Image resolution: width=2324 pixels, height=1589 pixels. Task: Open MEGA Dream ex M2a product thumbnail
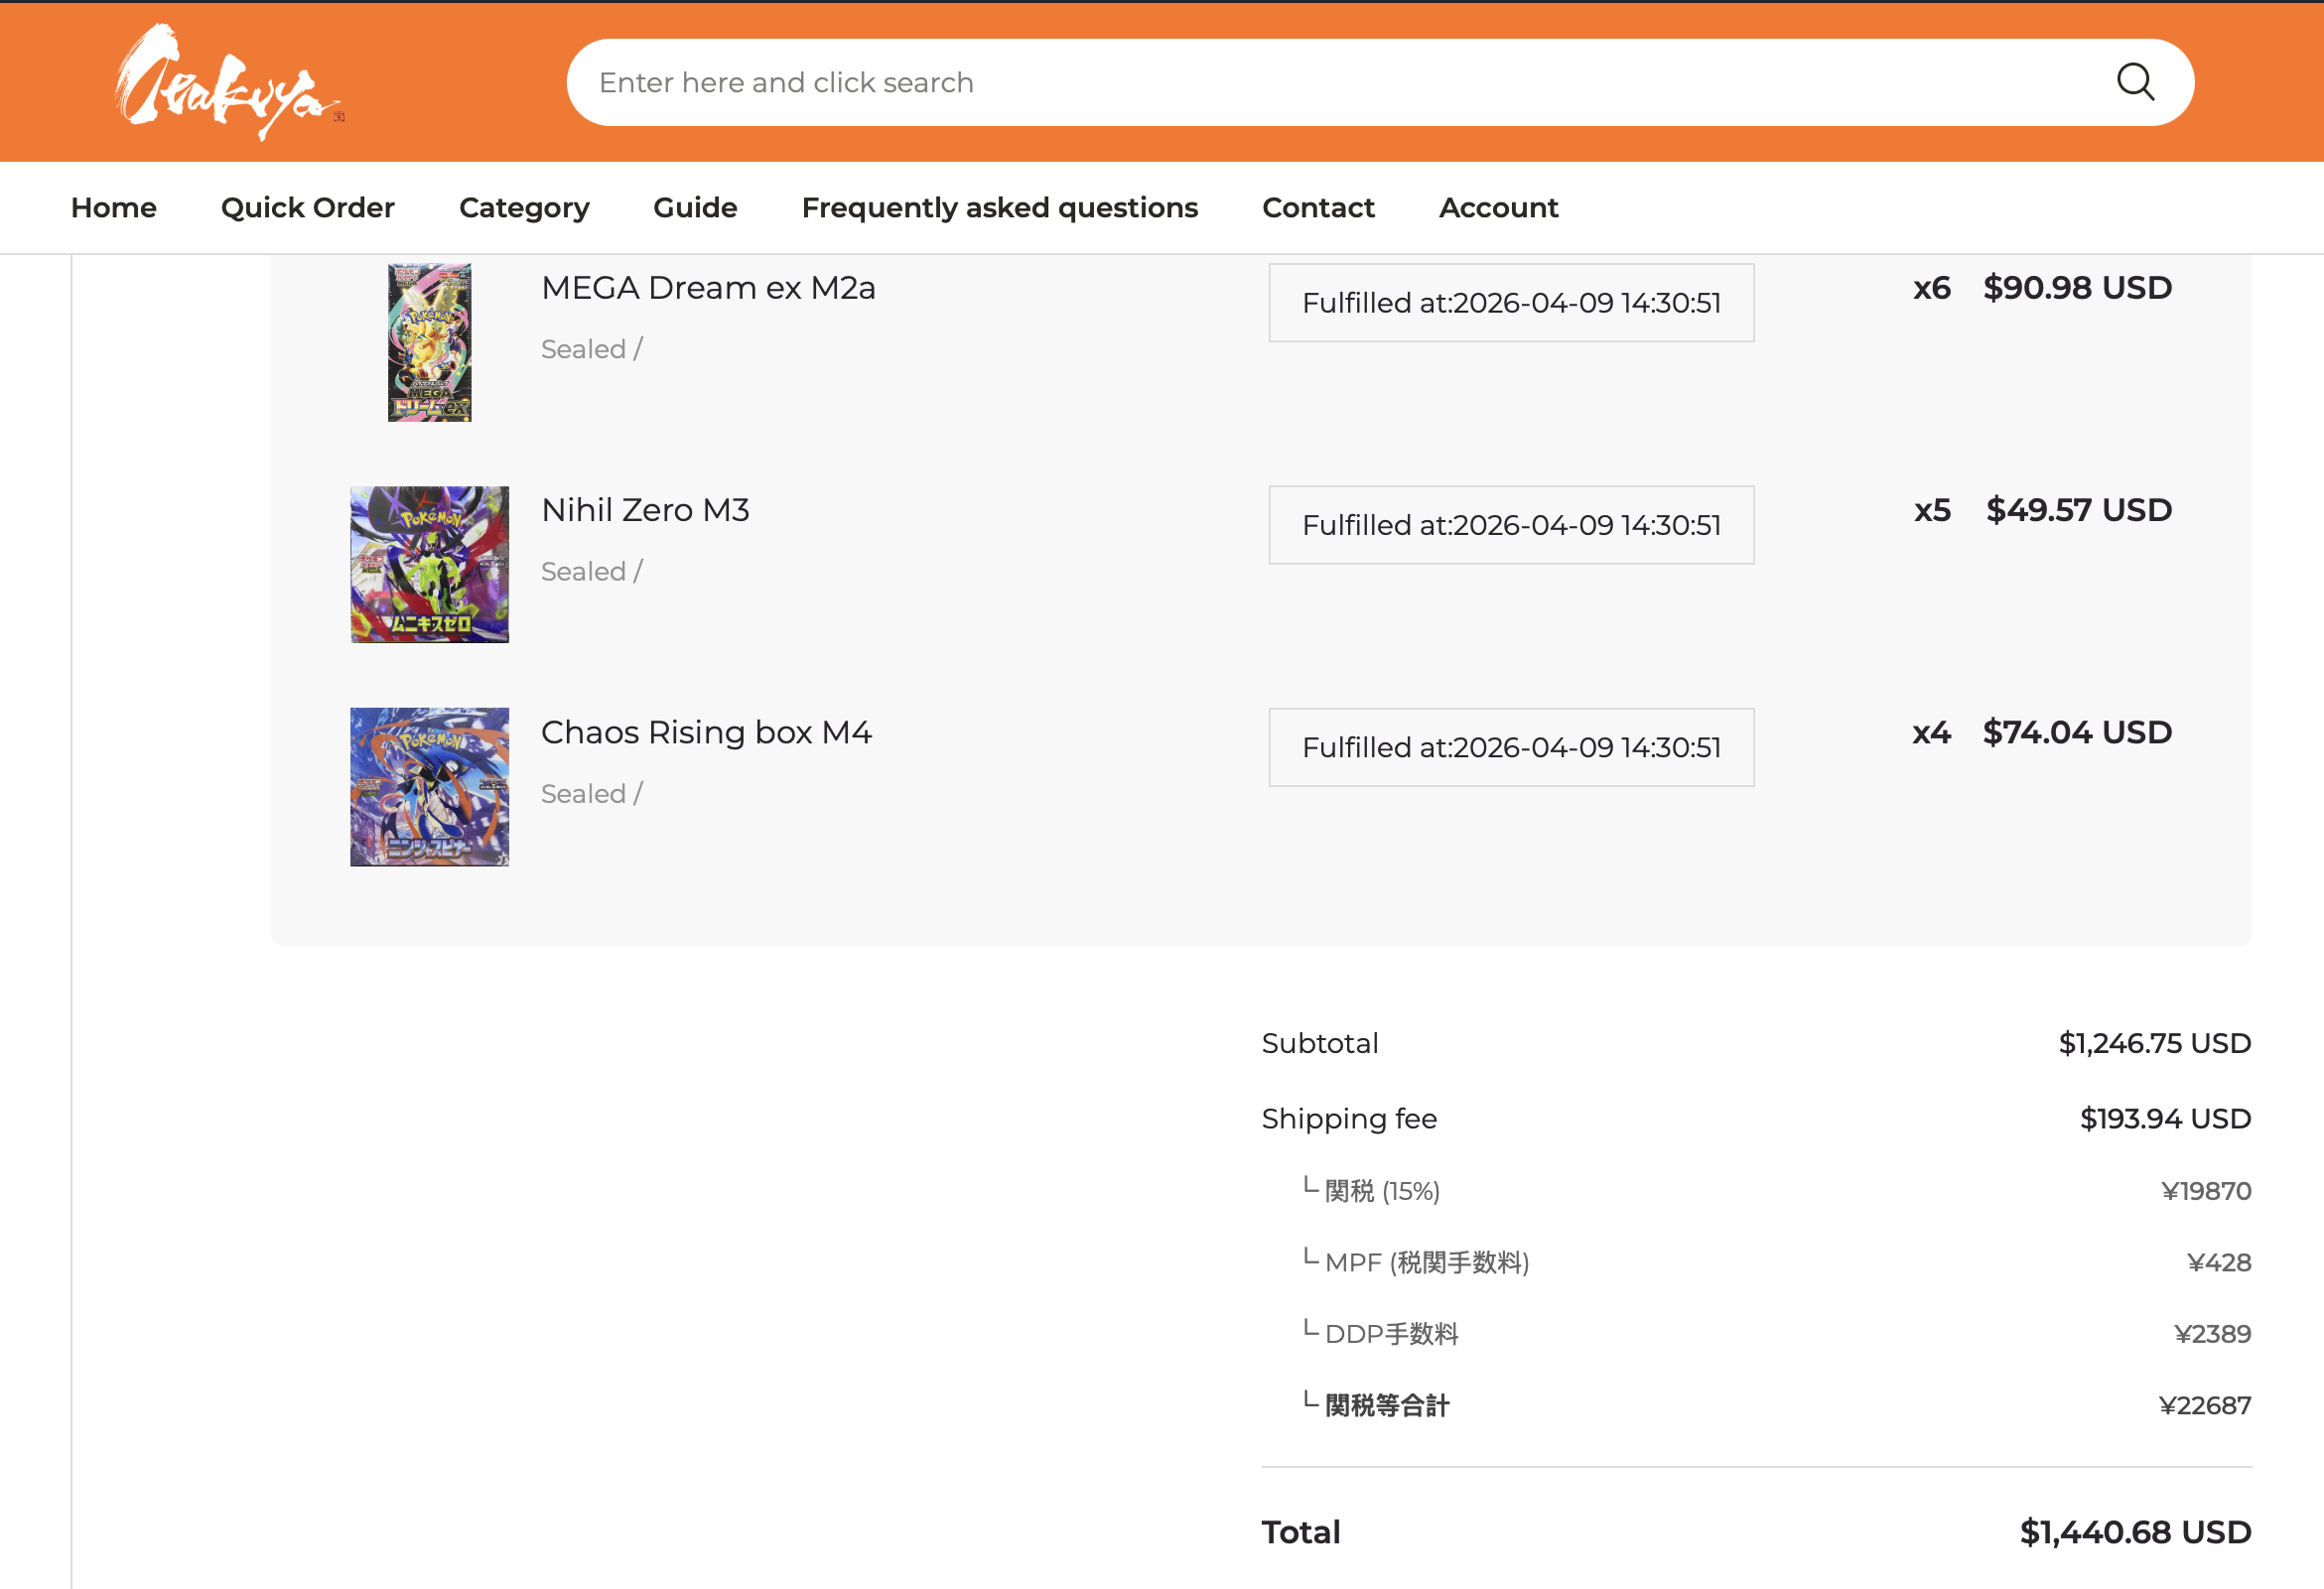click(430, 342)
